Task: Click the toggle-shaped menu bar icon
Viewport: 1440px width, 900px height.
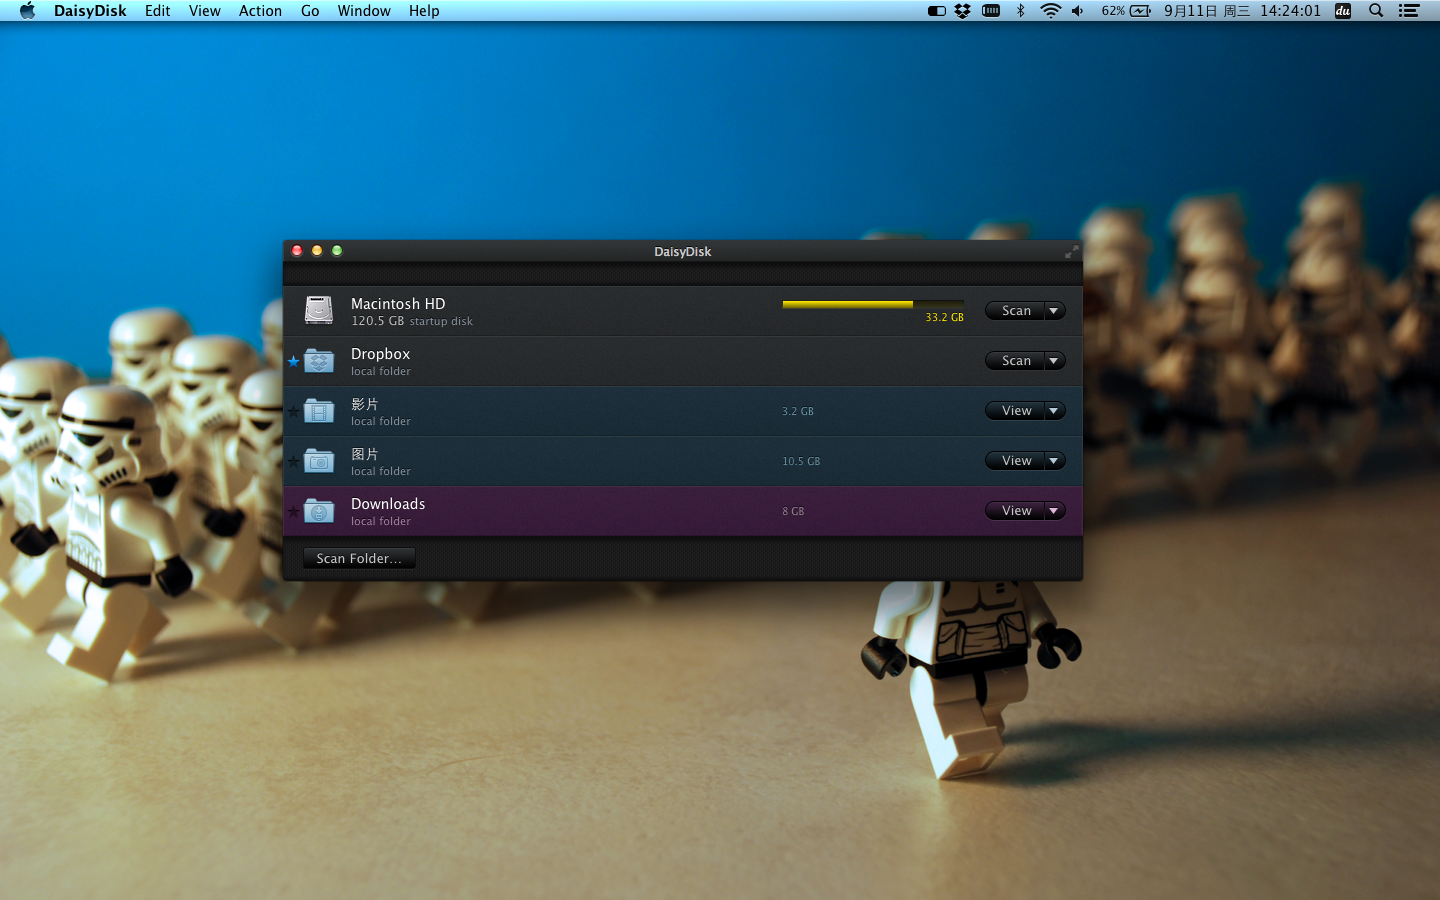Action: pos(937,11)
